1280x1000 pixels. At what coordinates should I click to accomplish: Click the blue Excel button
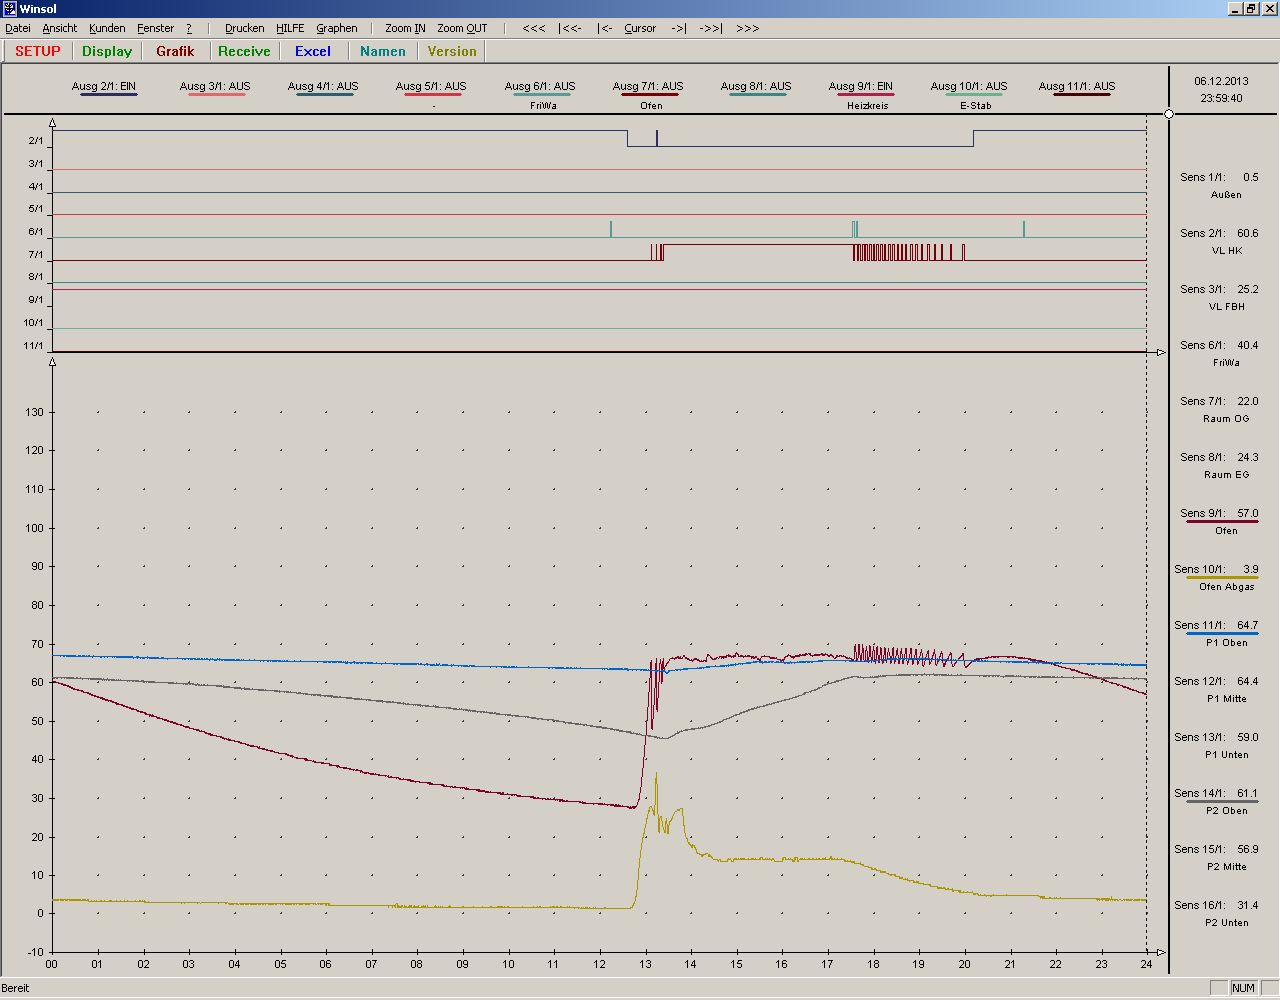click(x=312, y=51)
